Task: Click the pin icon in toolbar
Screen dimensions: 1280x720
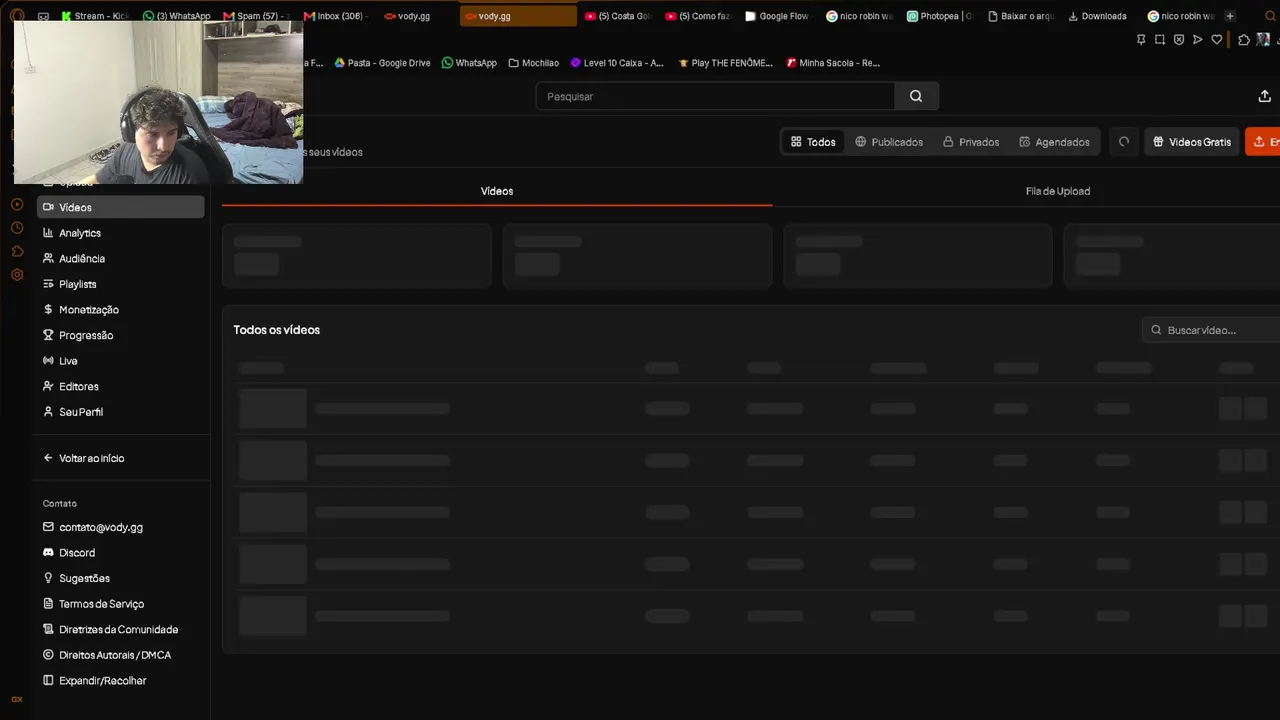Action: 1141,40
